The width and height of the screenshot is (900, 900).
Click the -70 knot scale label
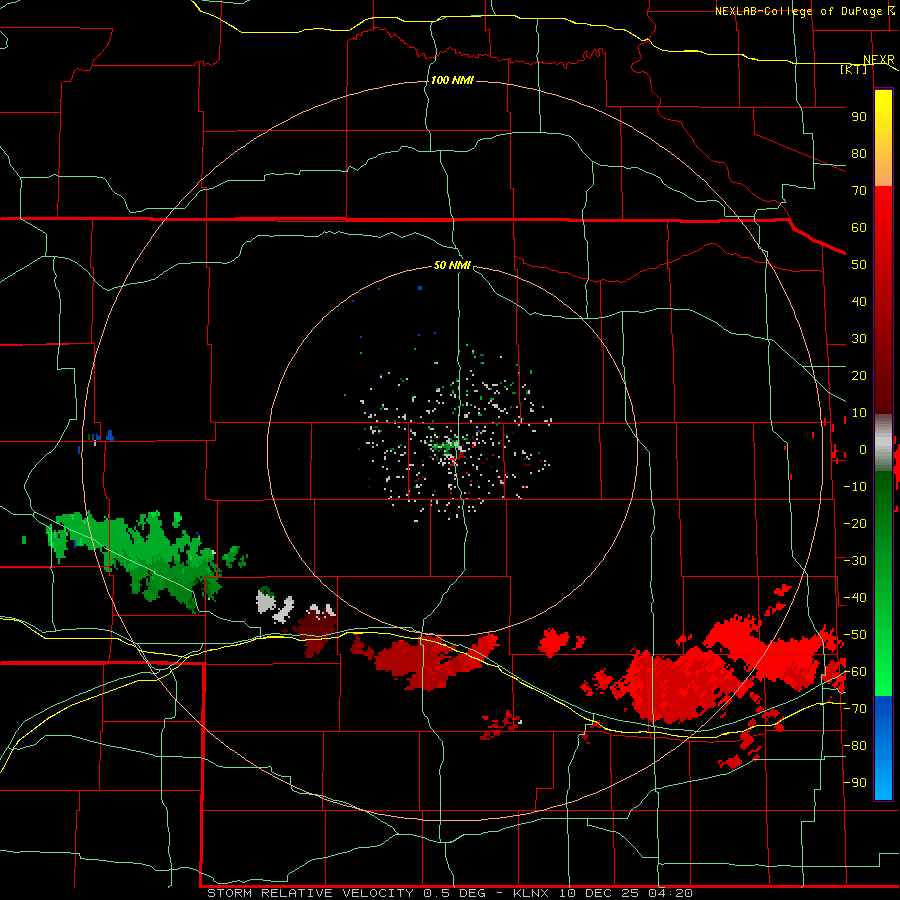click(855, 709)
